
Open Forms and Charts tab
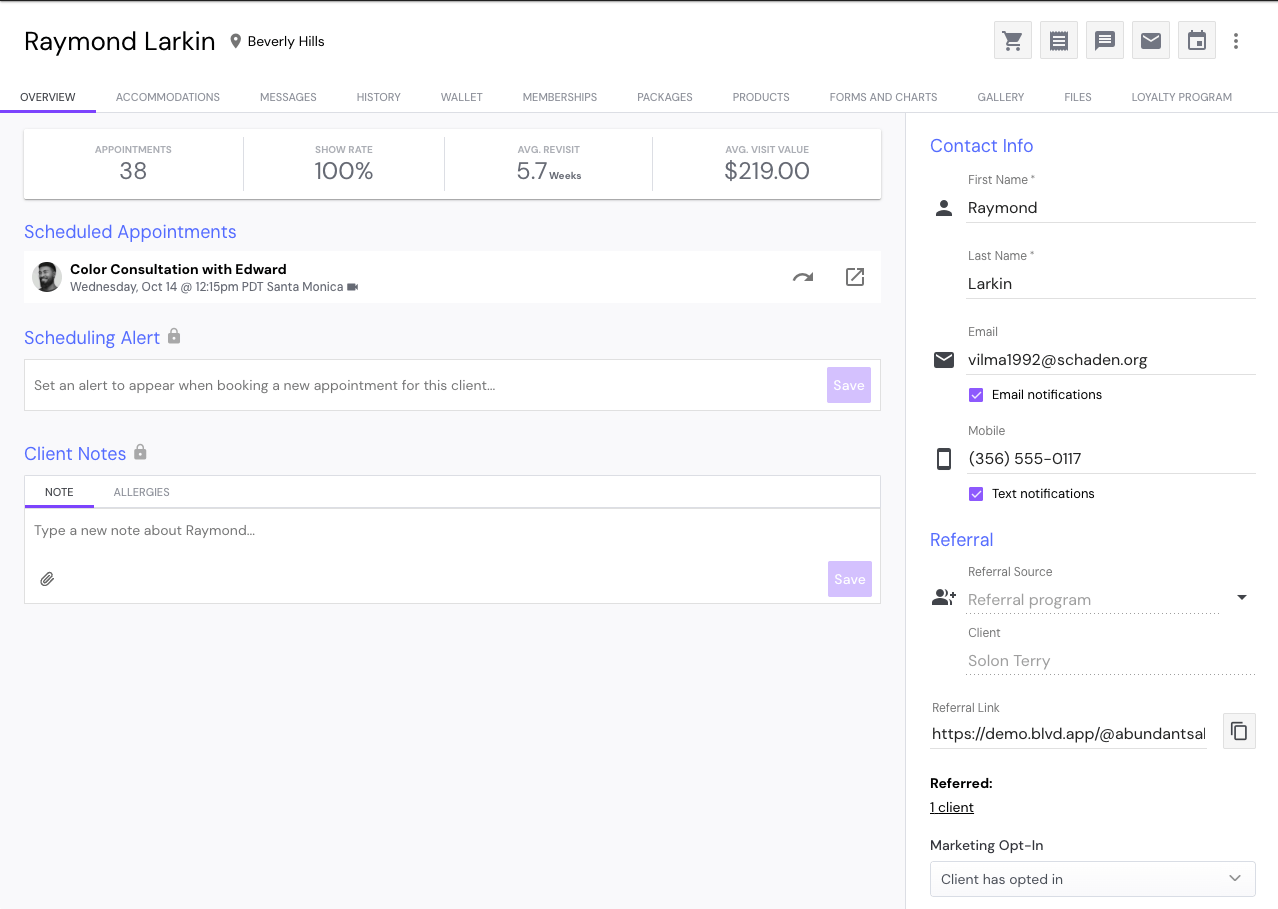pyautogui.click(x=884, y=97)
